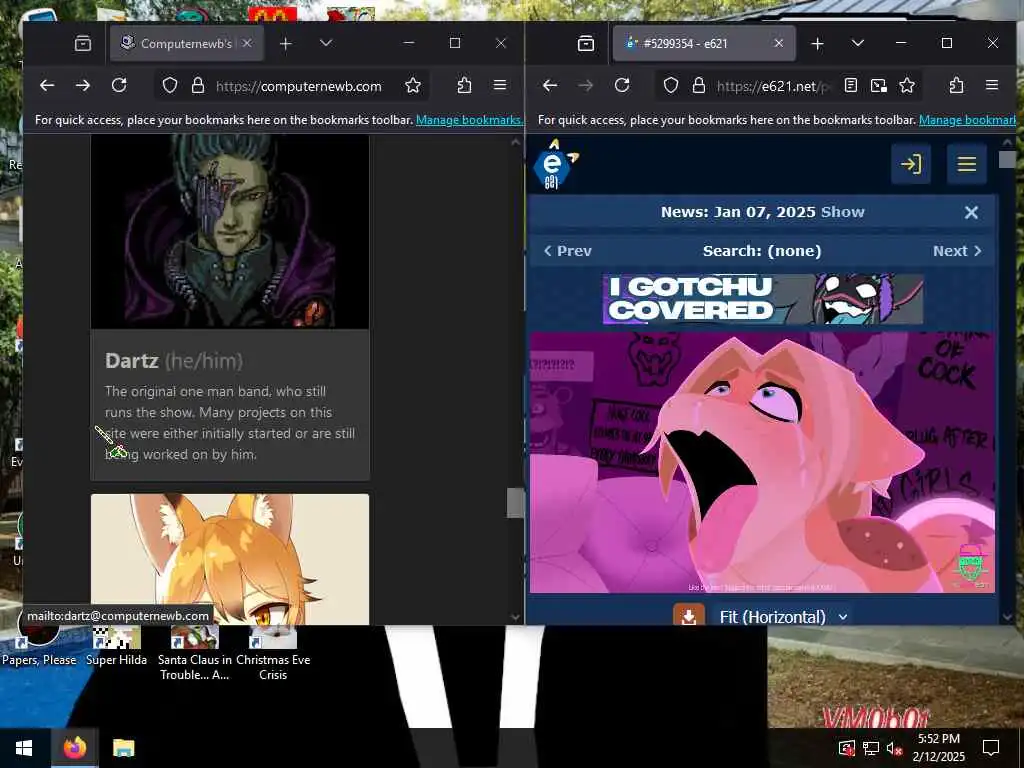
Task: Go back in the e621 window
Action: [550, 86]
